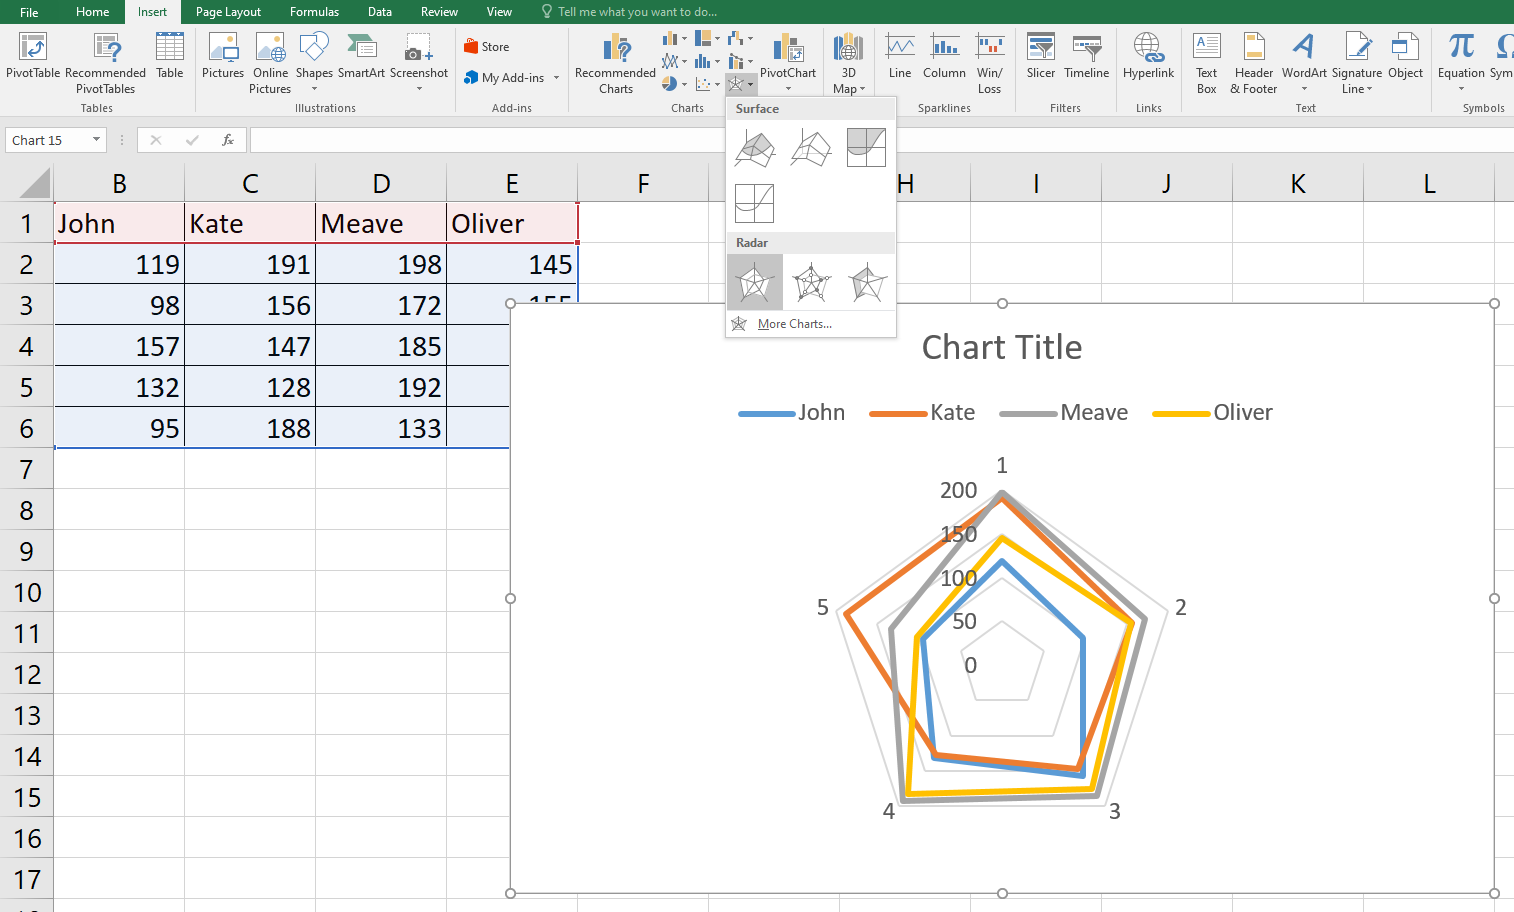Switch to the Page Layout tab
Screen dimensions: 1514x912
coord(228,12)
